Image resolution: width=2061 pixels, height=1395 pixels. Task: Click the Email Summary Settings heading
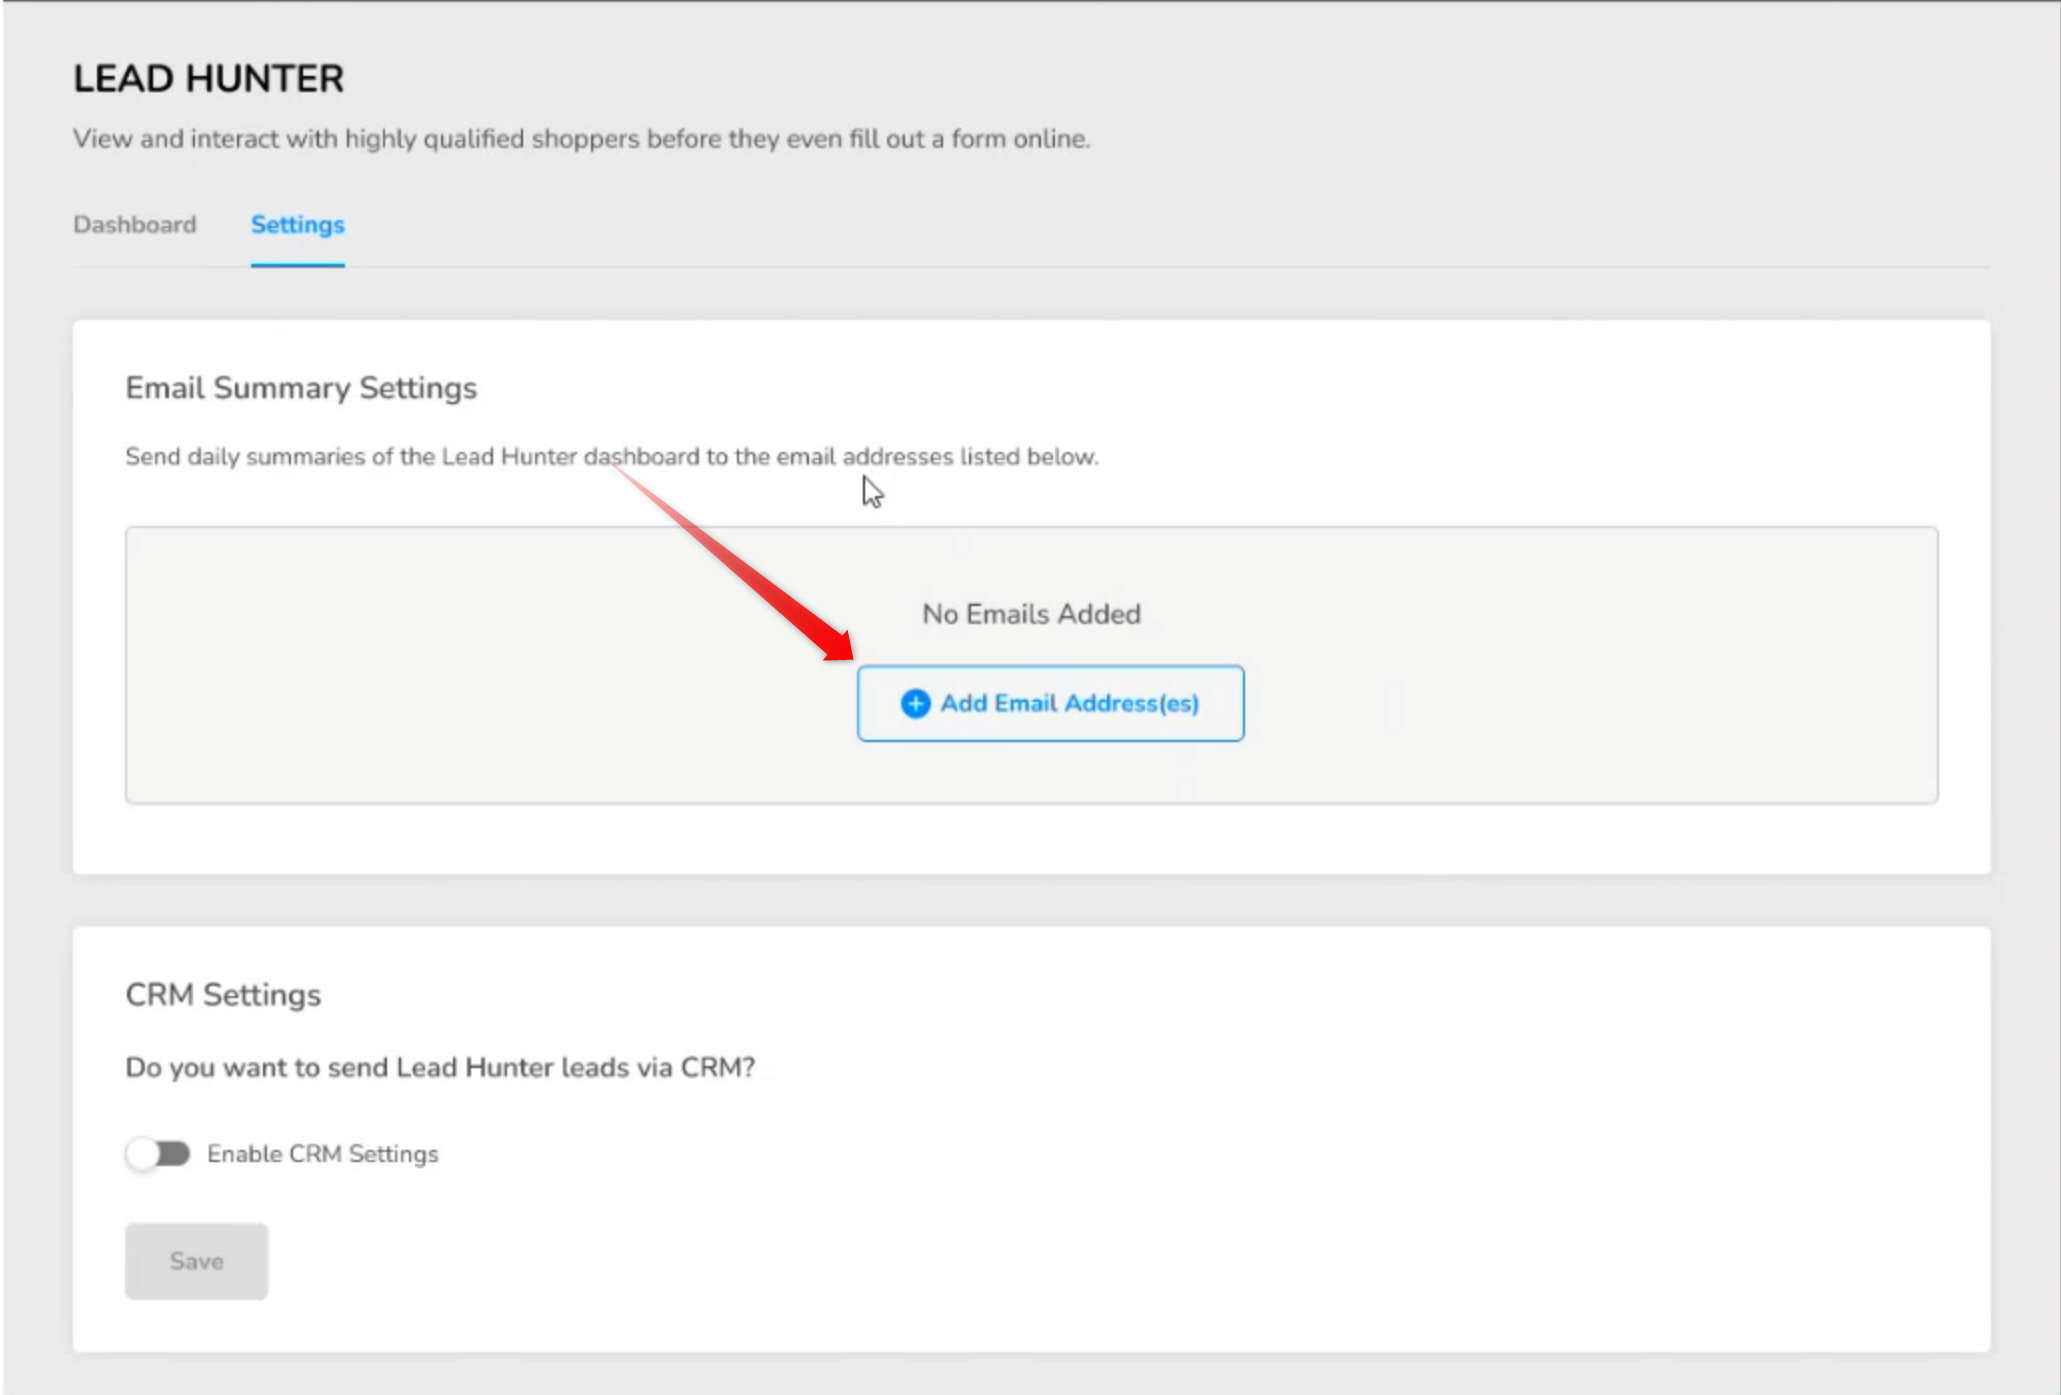click(301, 388)
